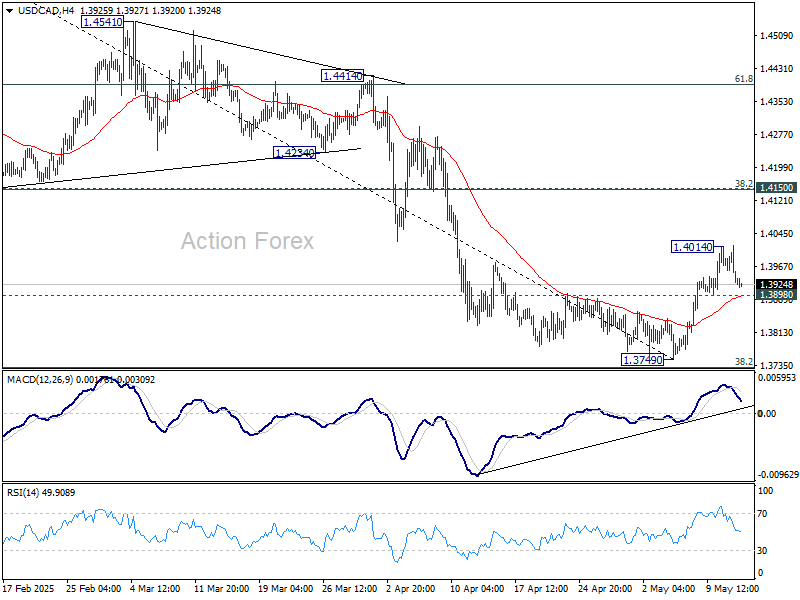Select the 38.2 label above 1.41500 line
Image resolution: width=800 pixels, height=600 pixels.
tap(743, 183)
